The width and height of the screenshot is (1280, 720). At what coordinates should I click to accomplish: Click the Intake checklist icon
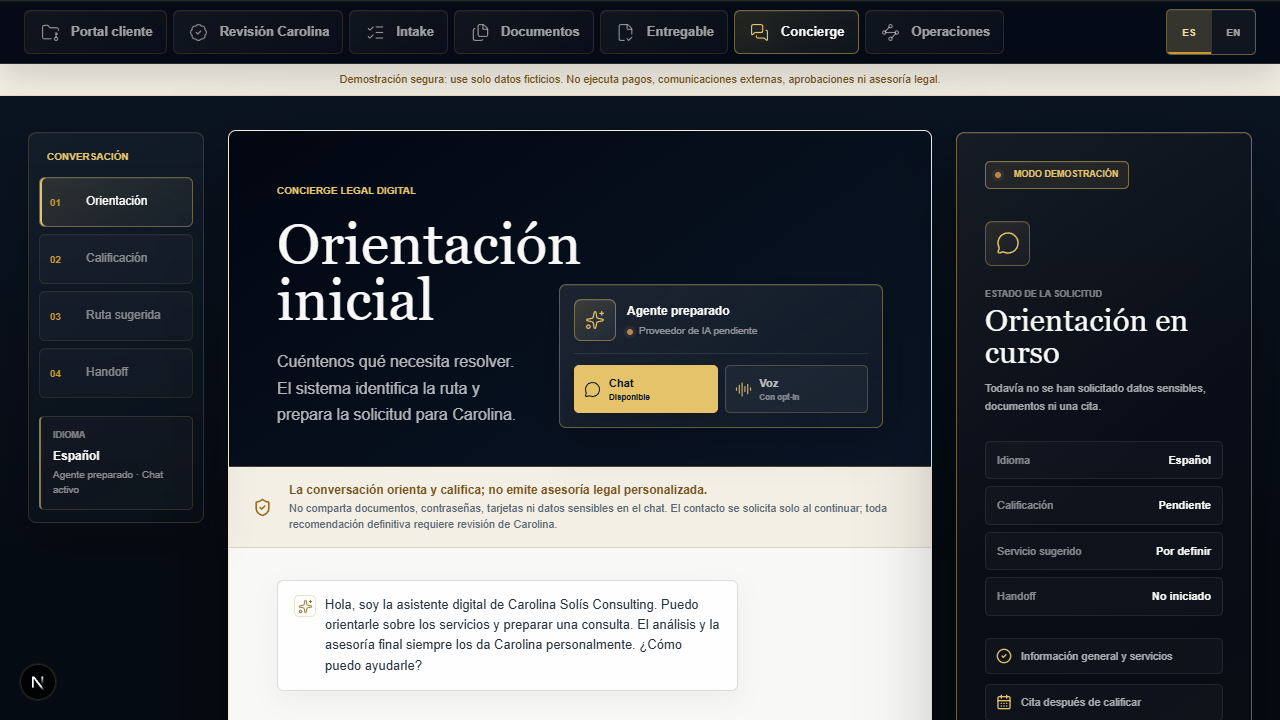[375, 32]
